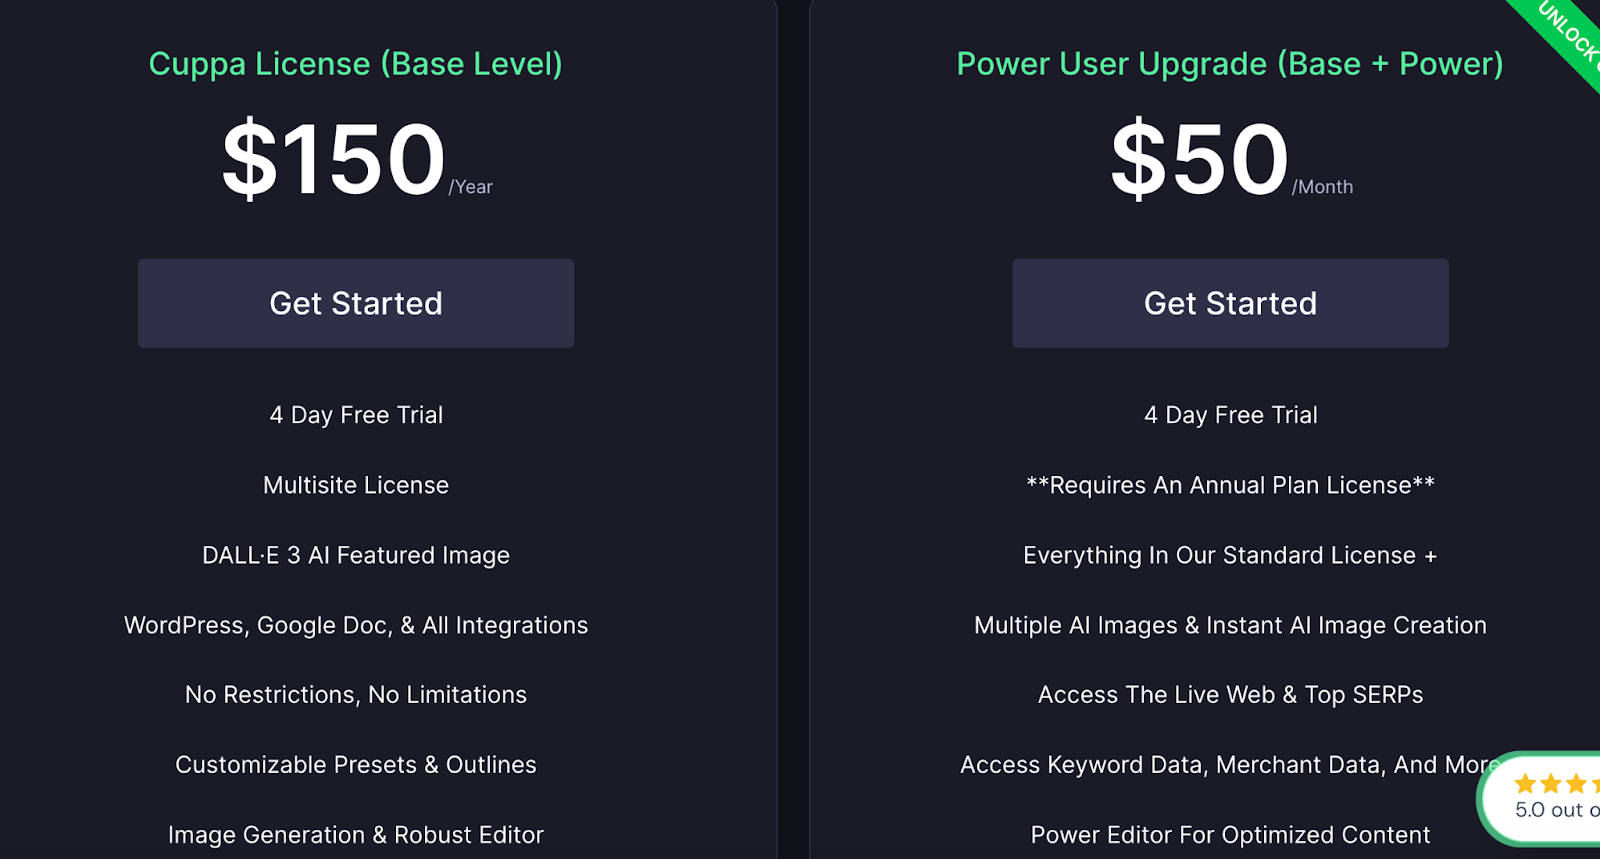Open the 5.0 rating badge text

(x=1557, y=810)
